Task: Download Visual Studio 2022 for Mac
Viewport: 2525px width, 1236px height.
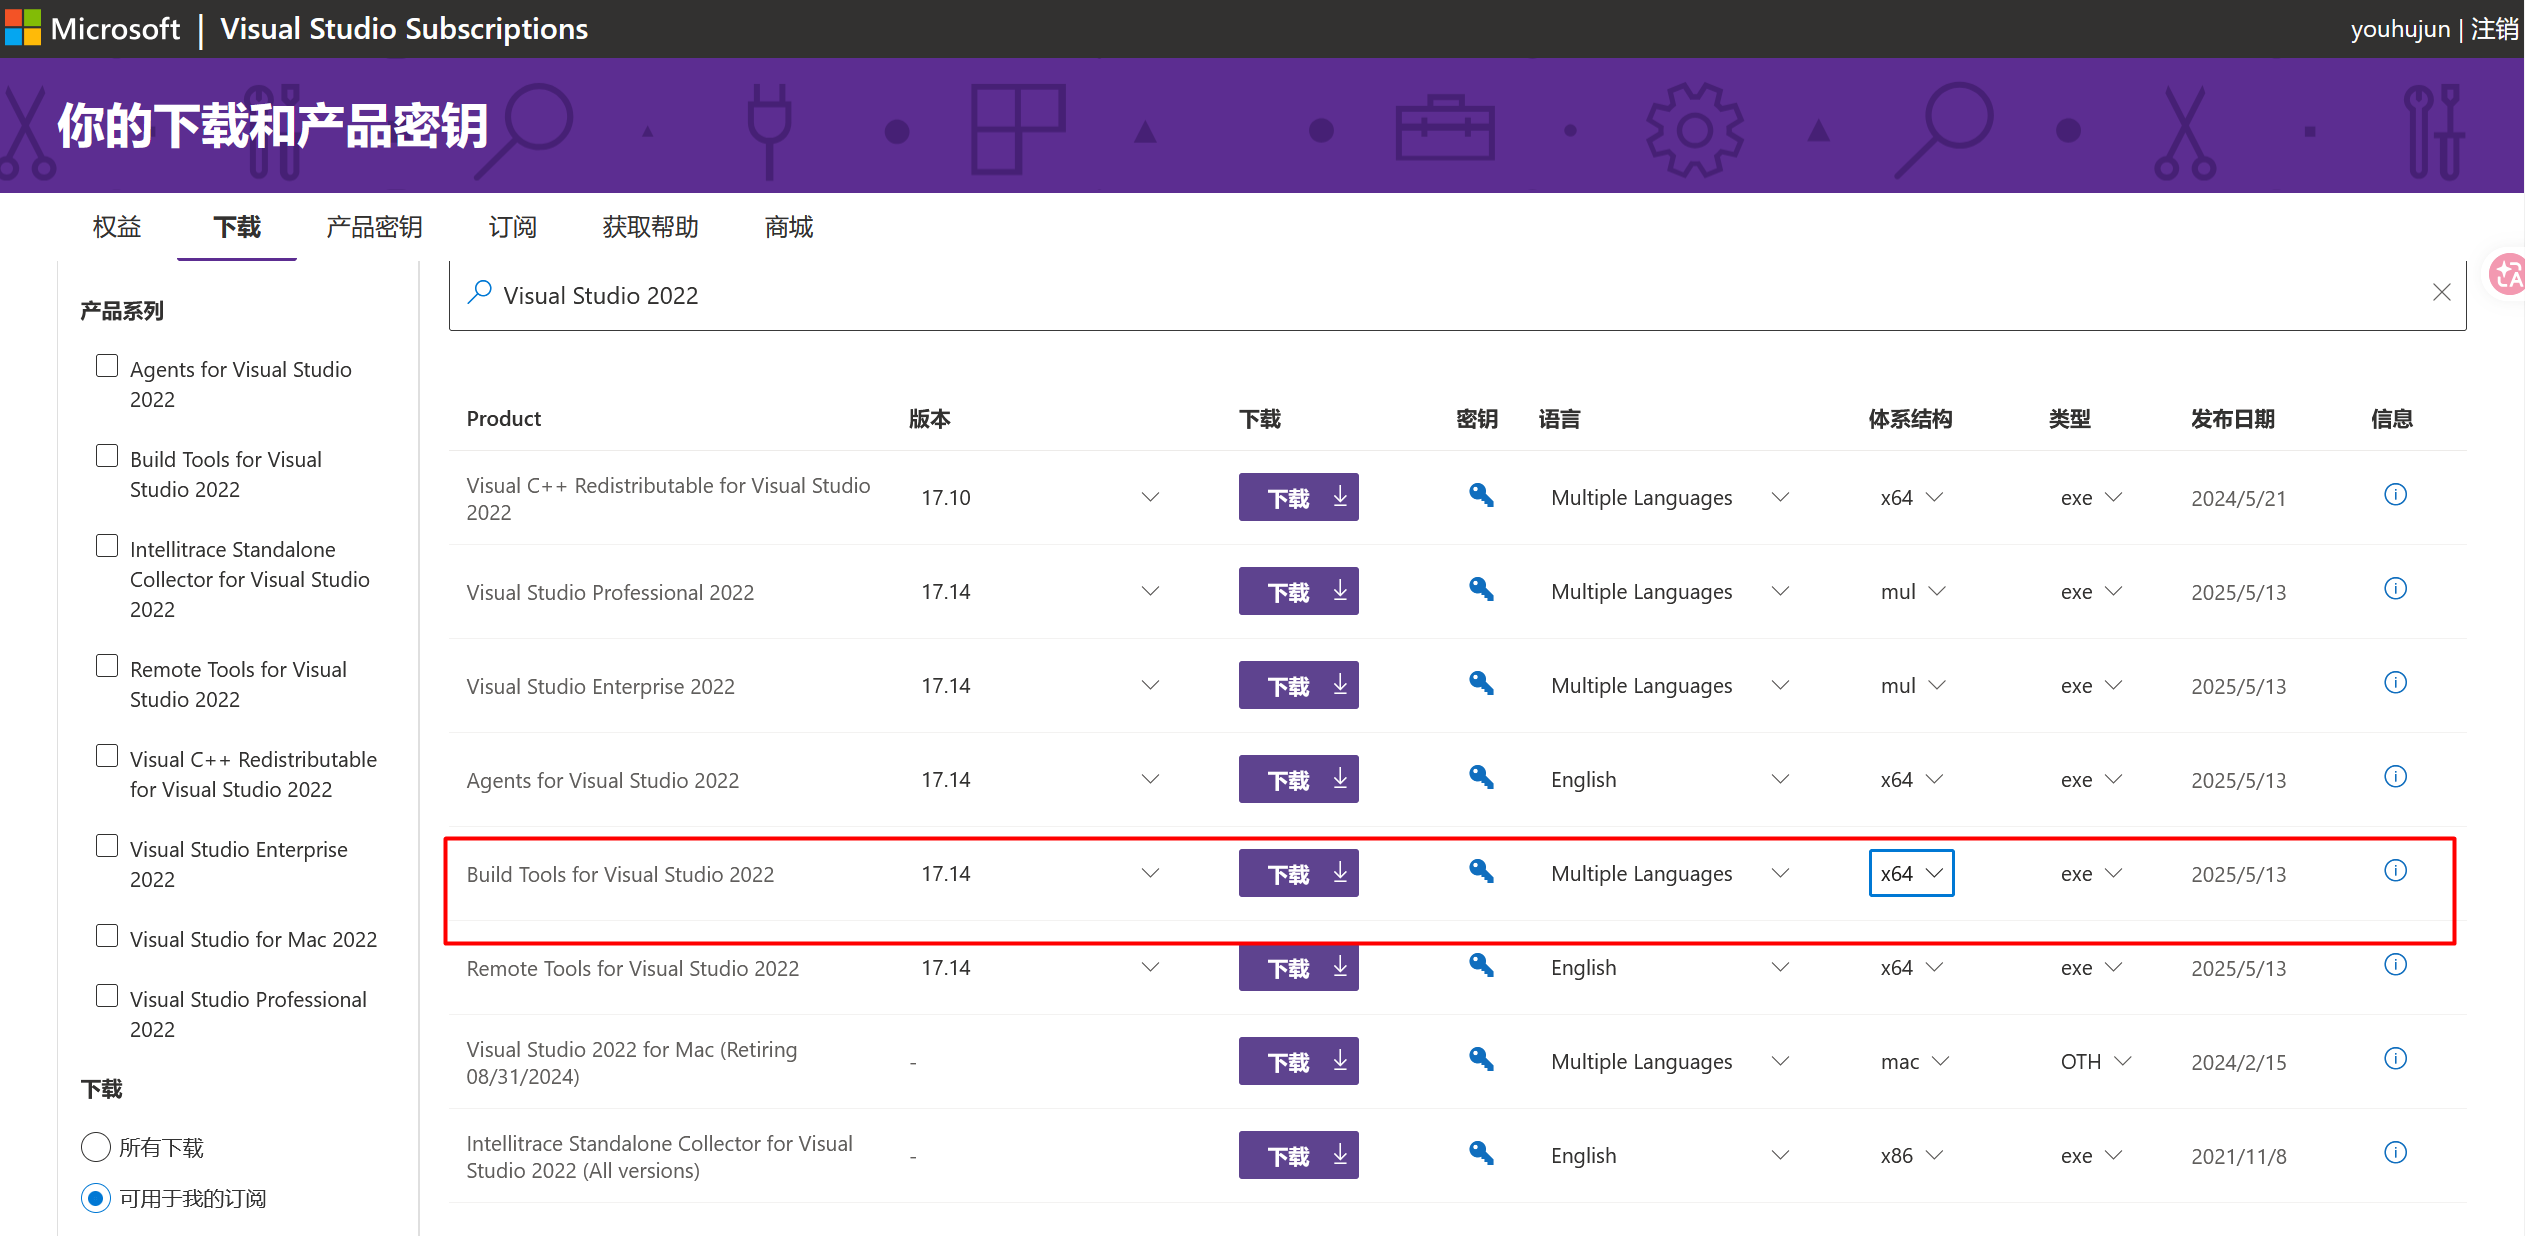Action: tap(1298, 1061)
